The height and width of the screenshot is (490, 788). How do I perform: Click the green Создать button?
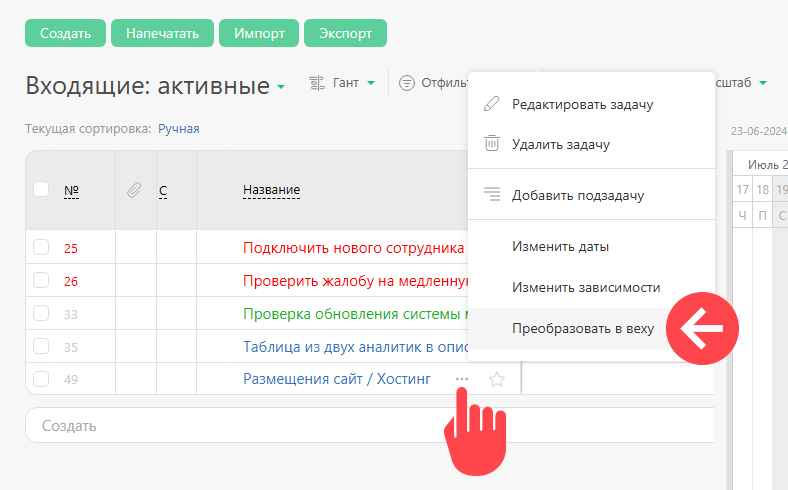(x=65, y=33)
